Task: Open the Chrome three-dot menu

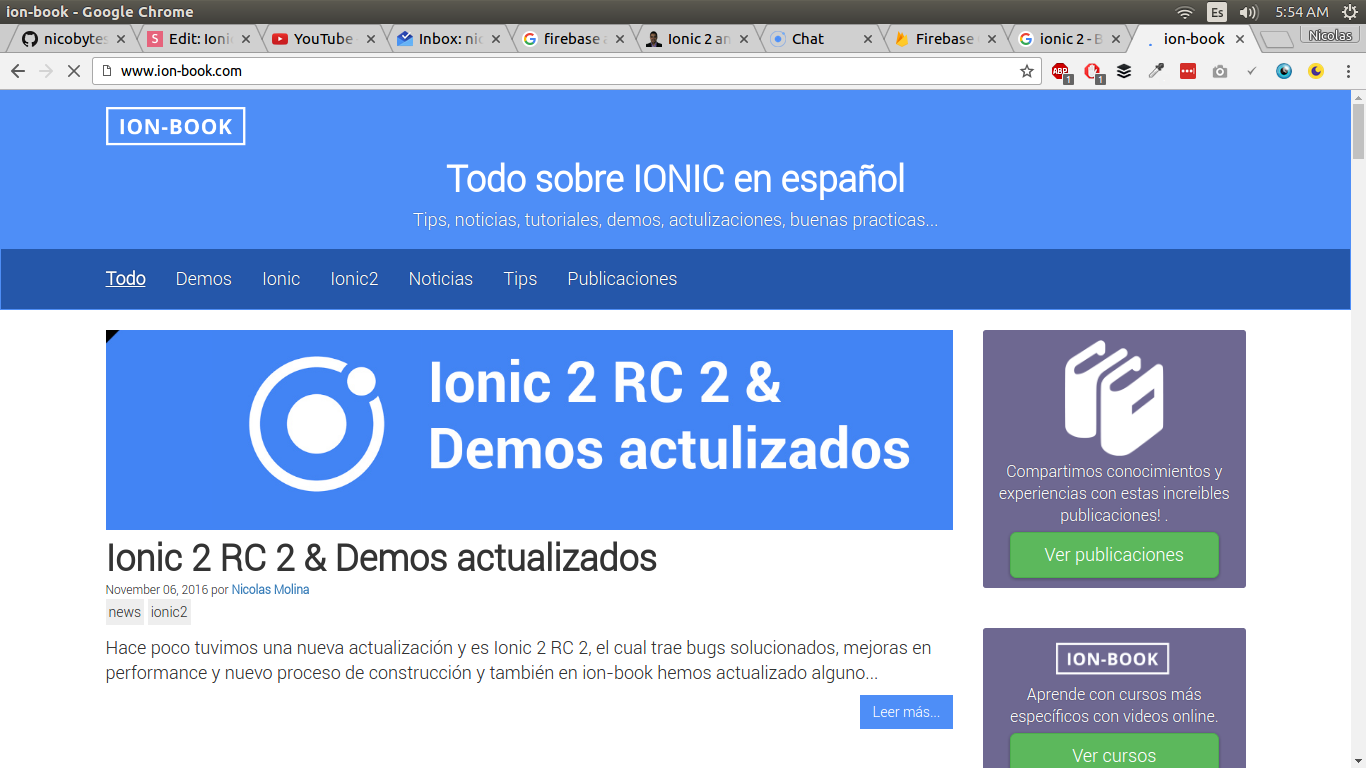Action: click(1347, 71)
